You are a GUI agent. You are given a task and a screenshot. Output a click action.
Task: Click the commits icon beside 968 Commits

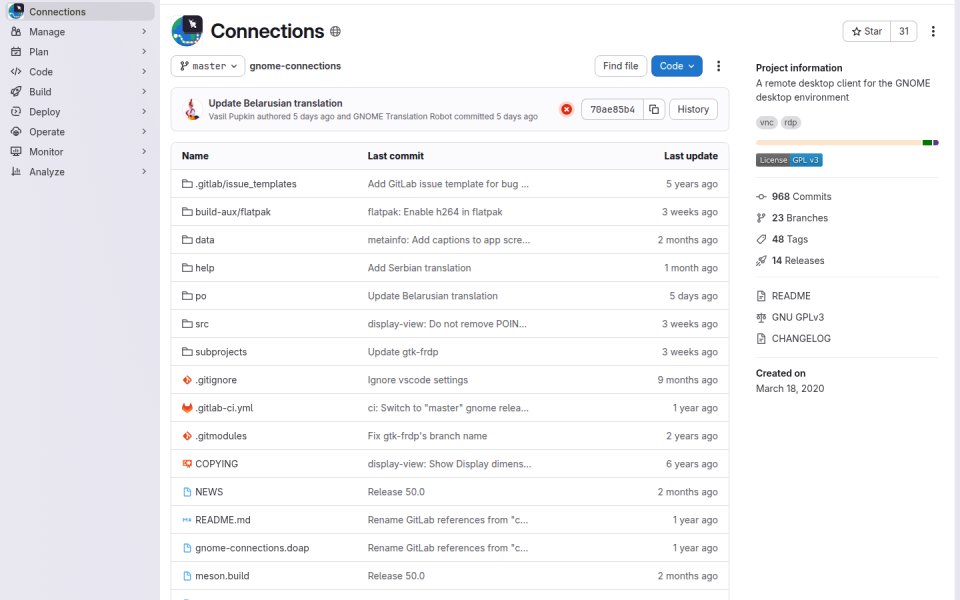(761, 197)
